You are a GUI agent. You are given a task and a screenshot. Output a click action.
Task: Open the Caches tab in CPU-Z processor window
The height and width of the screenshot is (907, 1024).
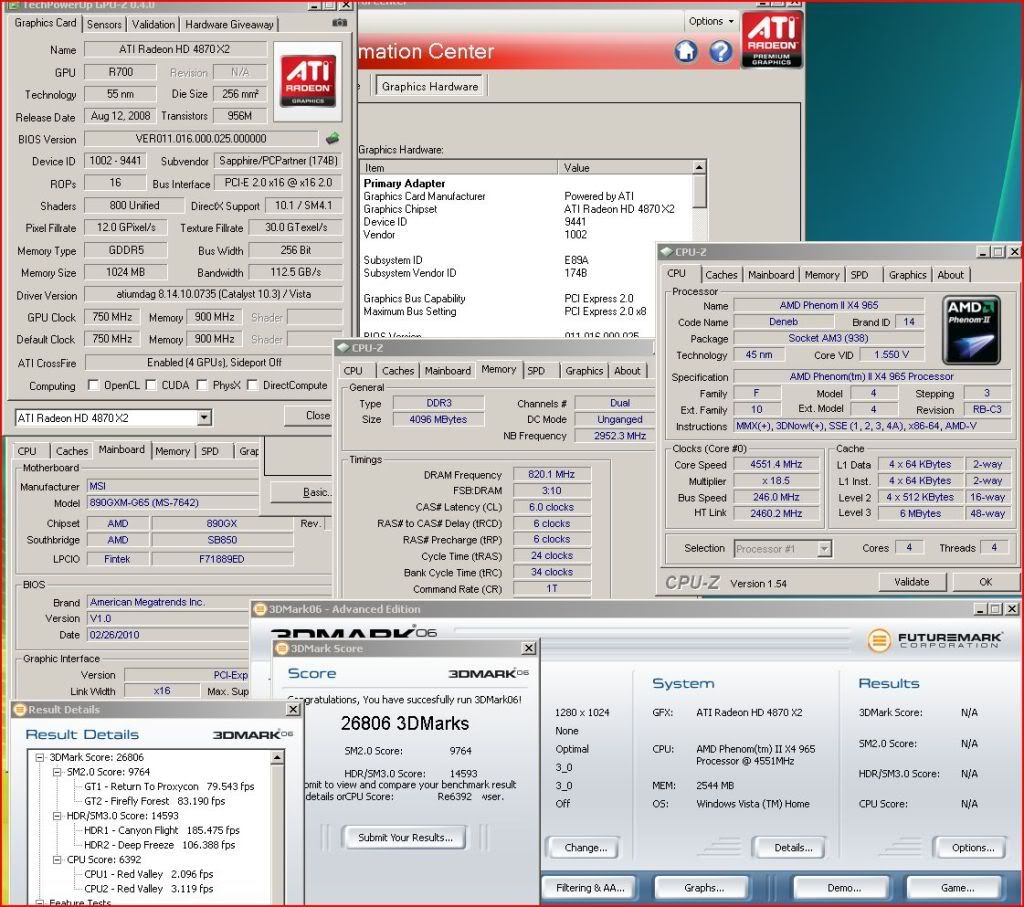click(721, 274)
